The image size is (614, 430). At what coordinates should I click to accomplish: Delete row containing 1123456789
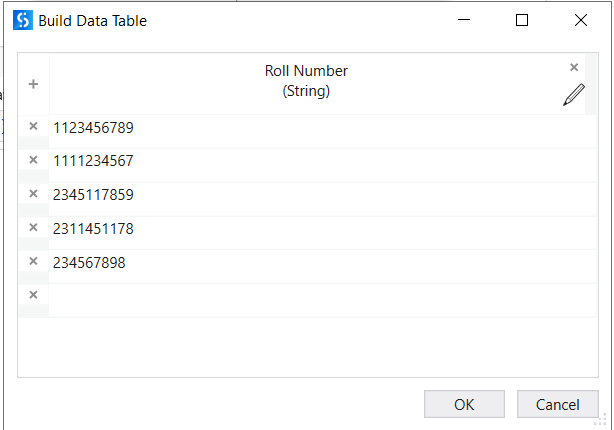(33, 127)
